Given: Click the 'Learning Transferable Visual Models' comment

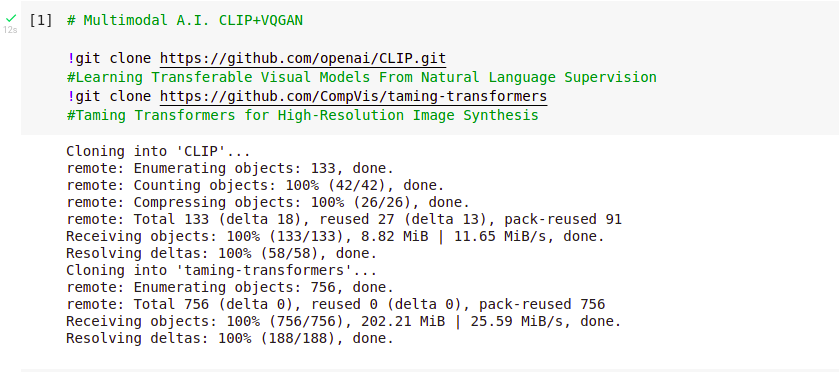Looking at the screenshot, I should click(362, 78).
